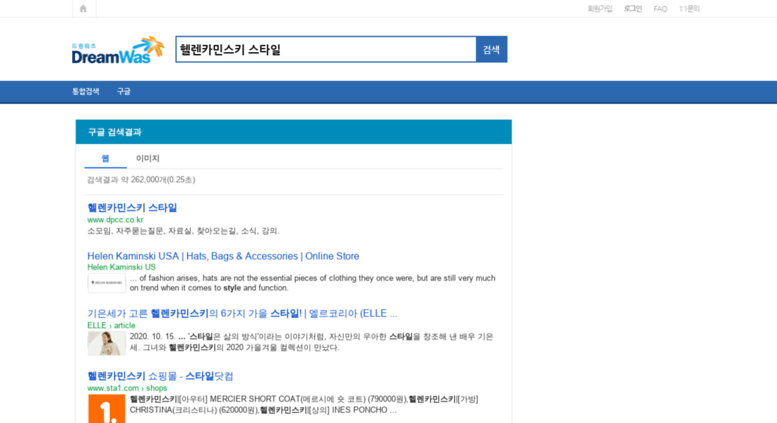Switch to the 웹 results tab

[106, 159]
